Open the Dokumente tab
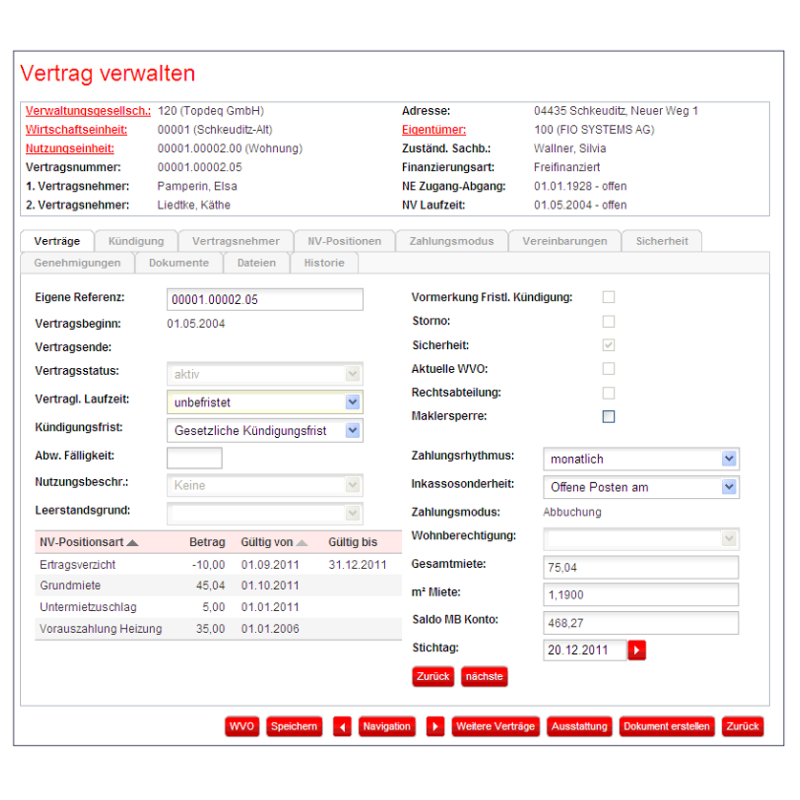The height and width of the screenshot is (800, 800). coord(178,263)
